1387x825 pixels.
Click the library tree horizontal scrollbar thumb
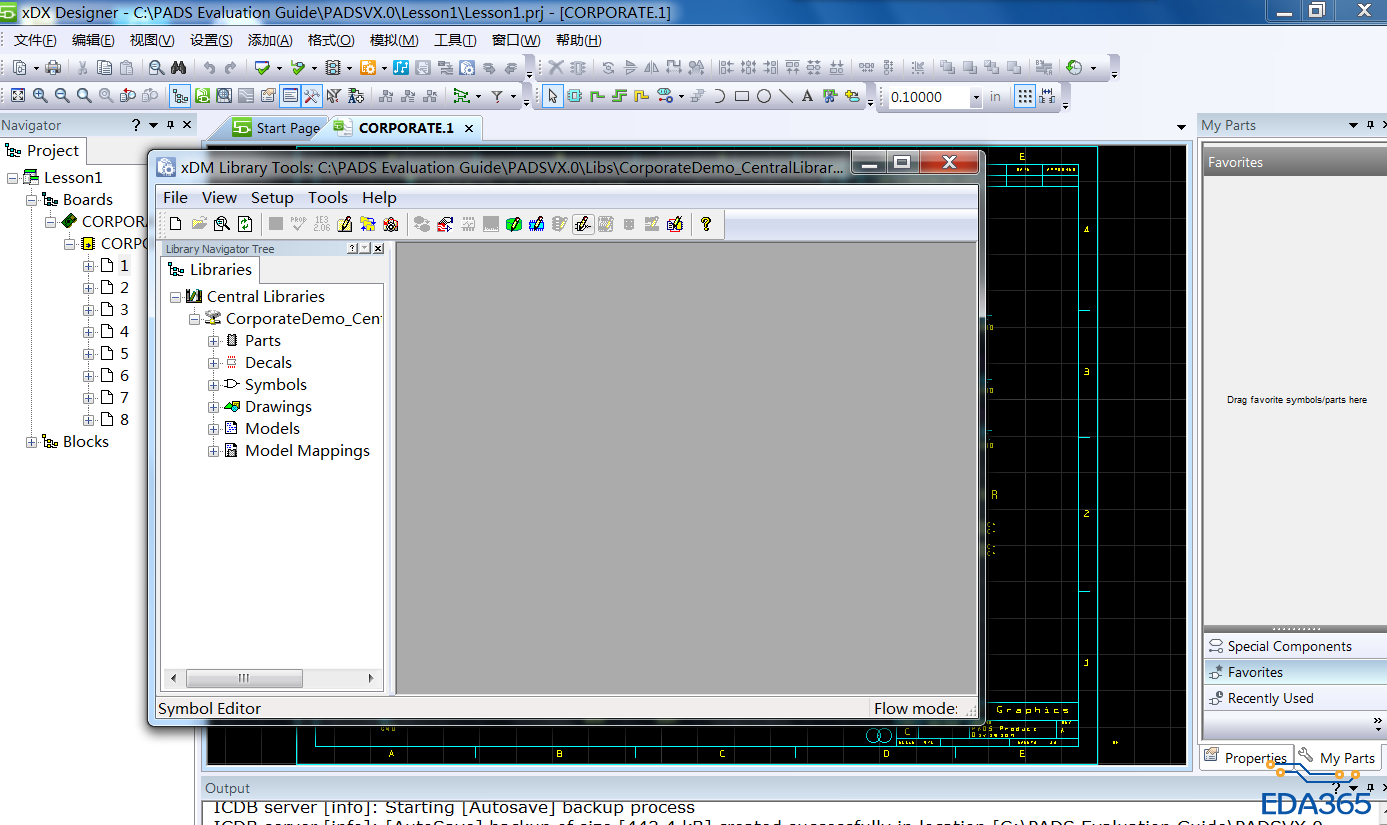[x=246, y=678]
